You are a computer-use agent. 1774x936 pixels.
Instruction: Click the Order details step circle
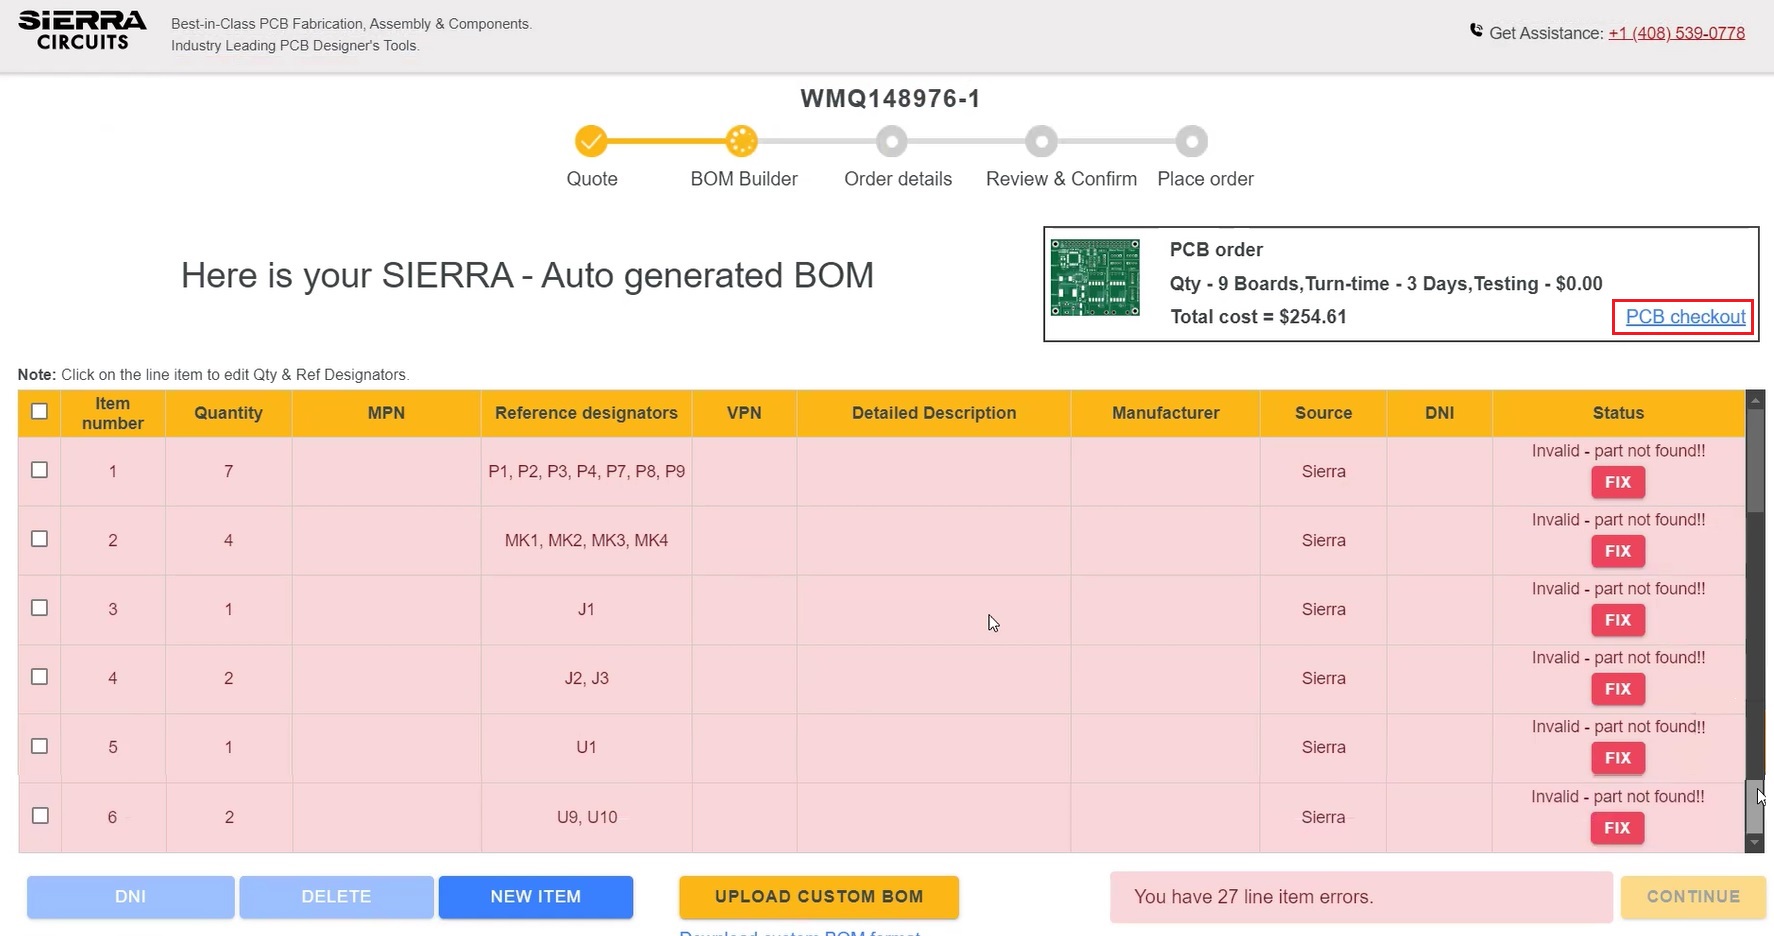click(891, 141)
